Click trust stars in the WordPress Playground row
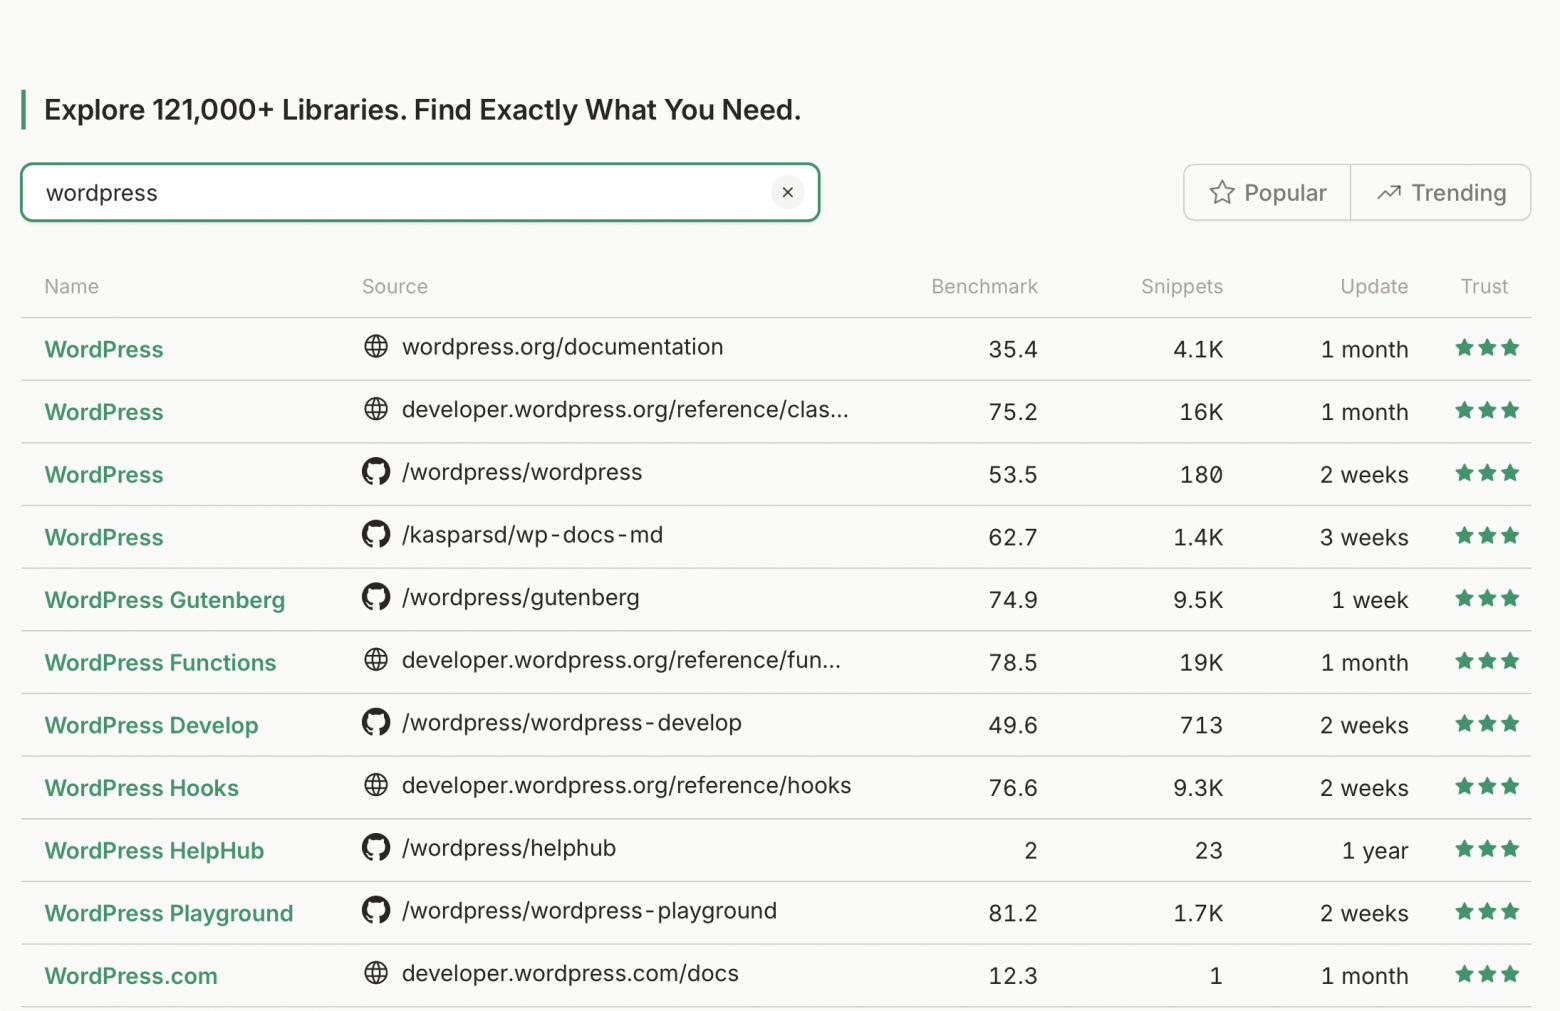Screen dimensions: 1560x1011 (1487, 911)
